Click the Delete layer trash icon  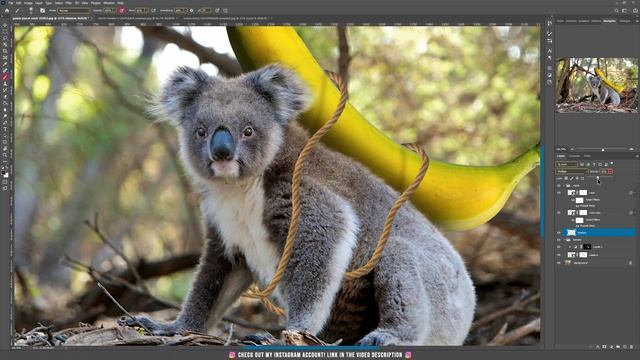click(x=631, y=347)
